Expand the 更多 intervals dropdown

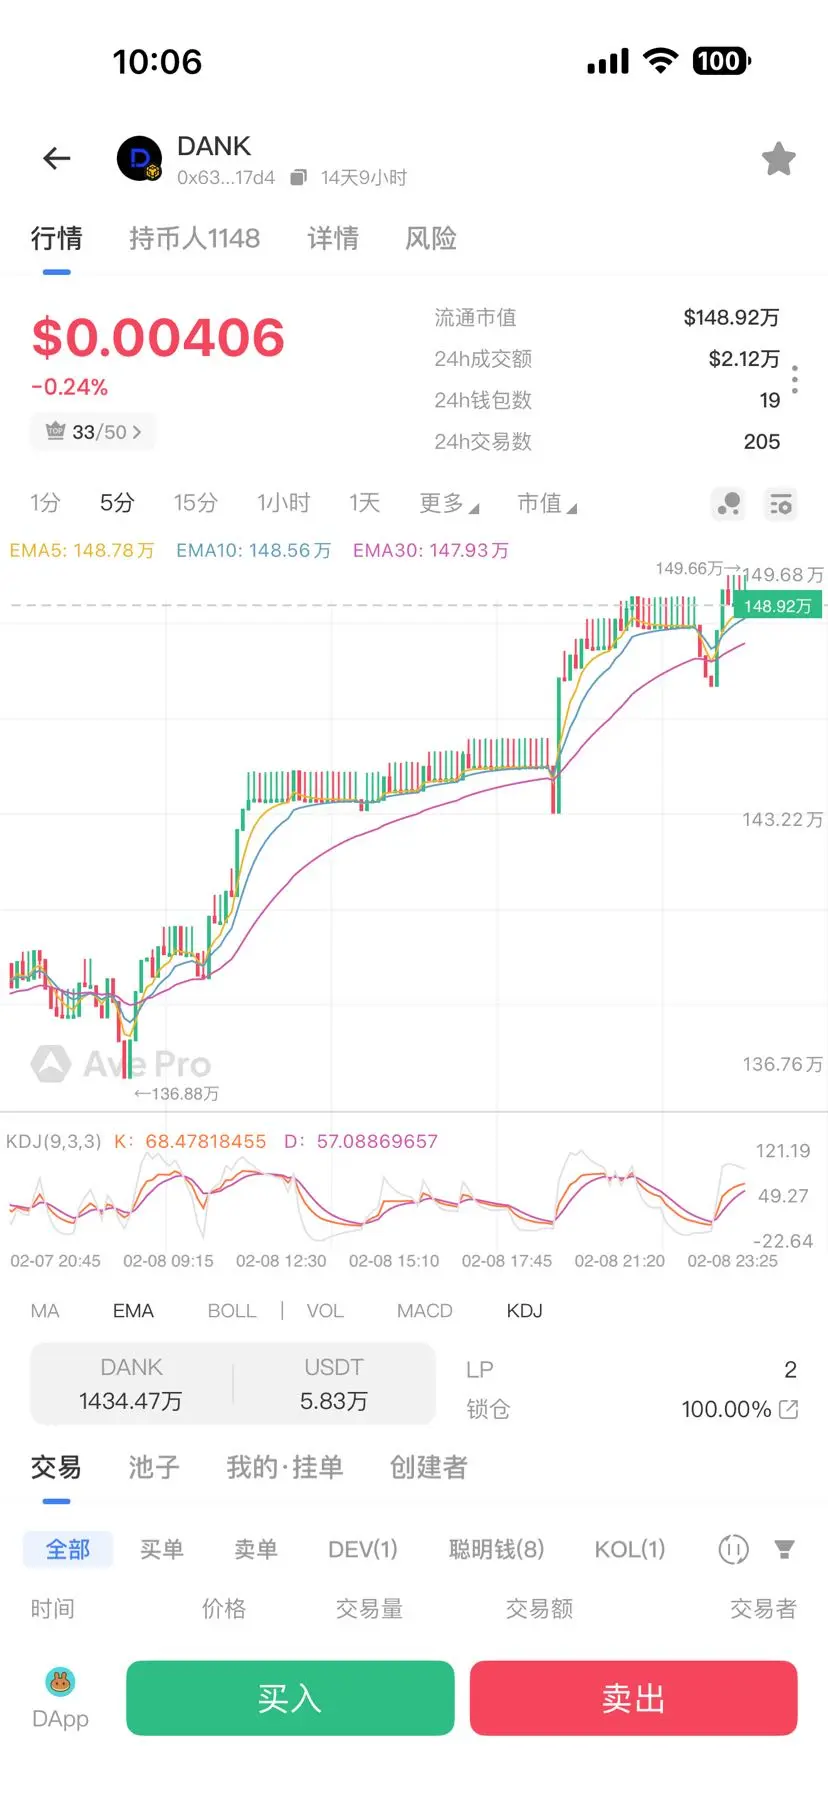pyautogui.click(x=449, y=503)
